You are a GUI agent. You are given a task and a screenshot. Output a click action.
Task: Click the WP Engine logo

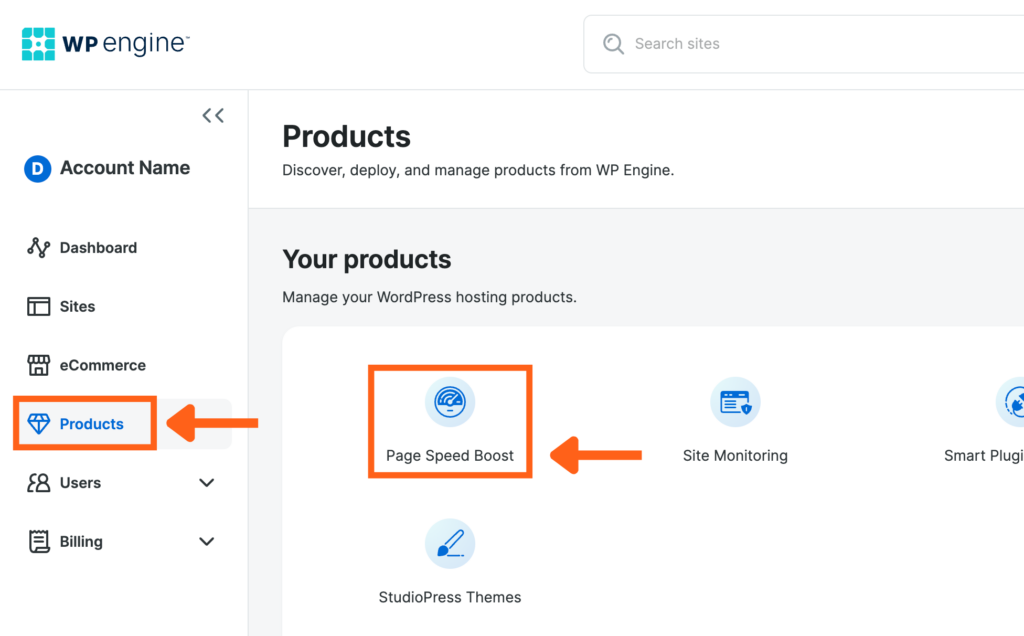[104, 43]
